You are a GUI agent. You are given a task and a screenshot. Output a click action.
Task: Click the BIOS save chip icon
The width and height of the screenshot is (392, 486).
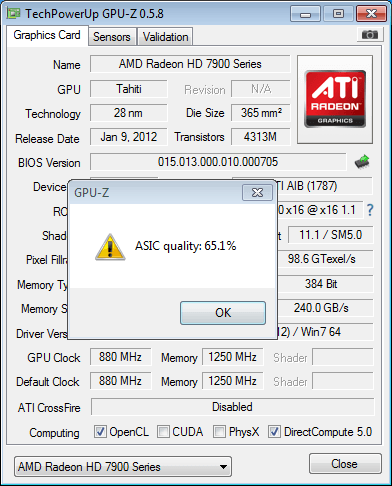[362, 162]
